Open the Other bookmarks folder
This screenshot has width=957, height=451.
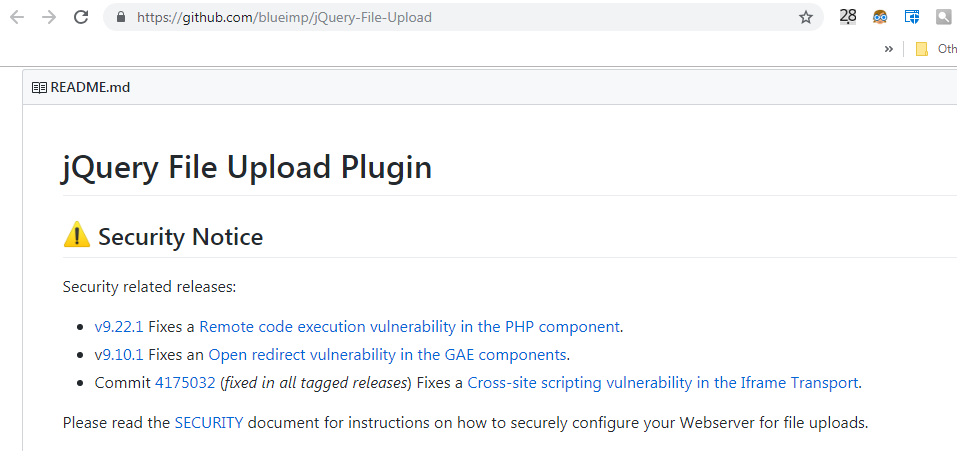pyautogui.click(x=936, y=49)
